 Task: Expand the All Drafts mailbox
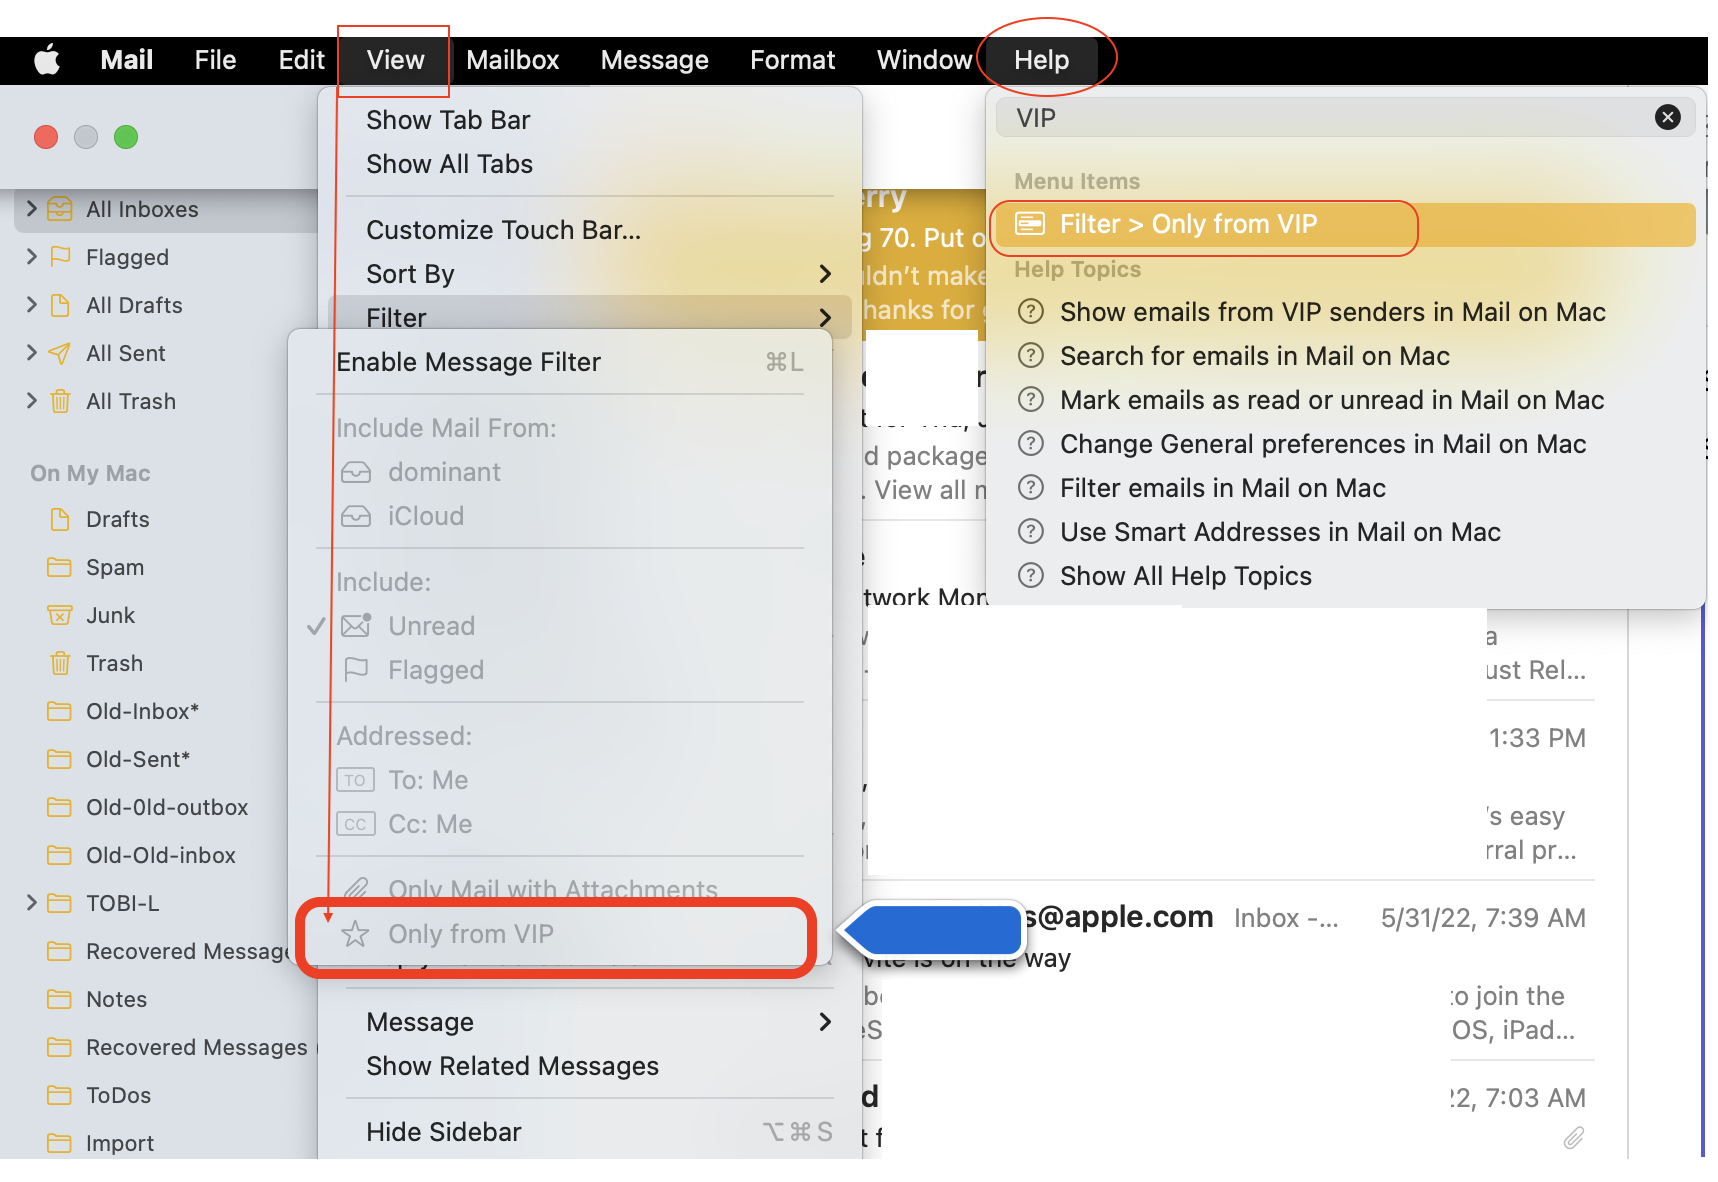[31, 304]
